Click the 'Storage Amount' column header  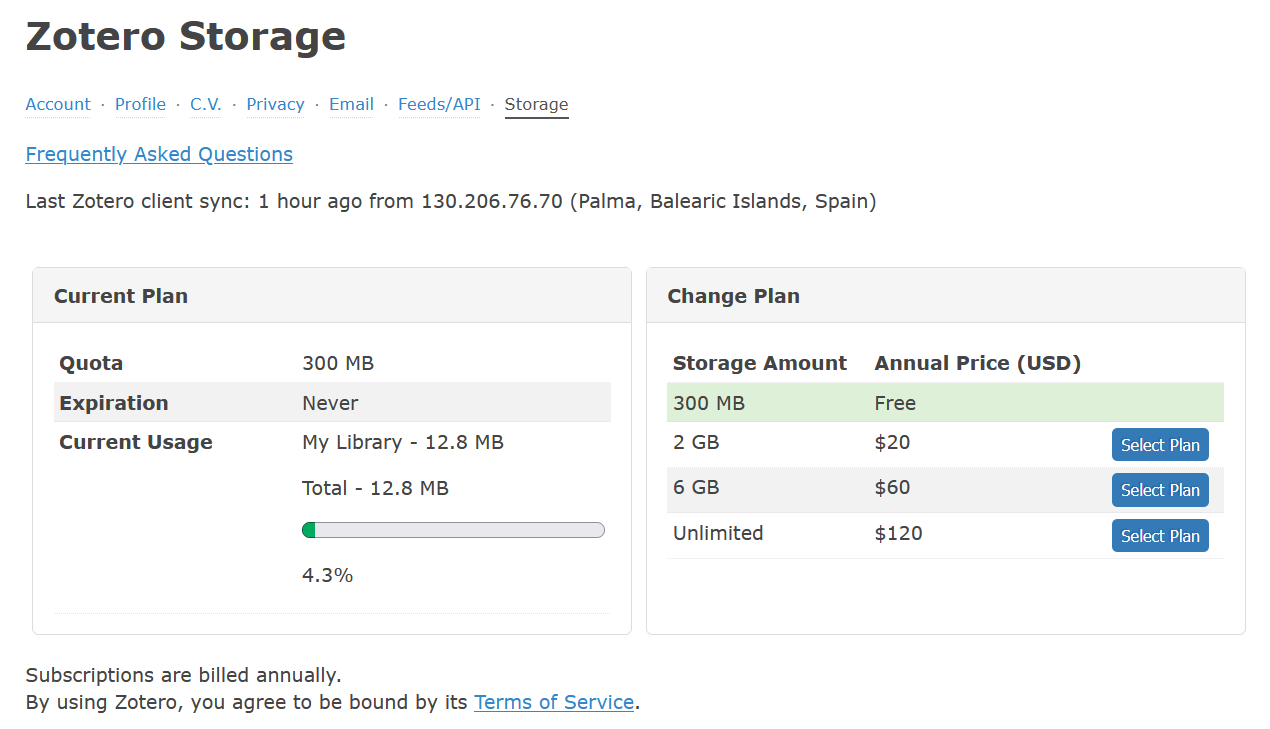(x=760, y=363)
